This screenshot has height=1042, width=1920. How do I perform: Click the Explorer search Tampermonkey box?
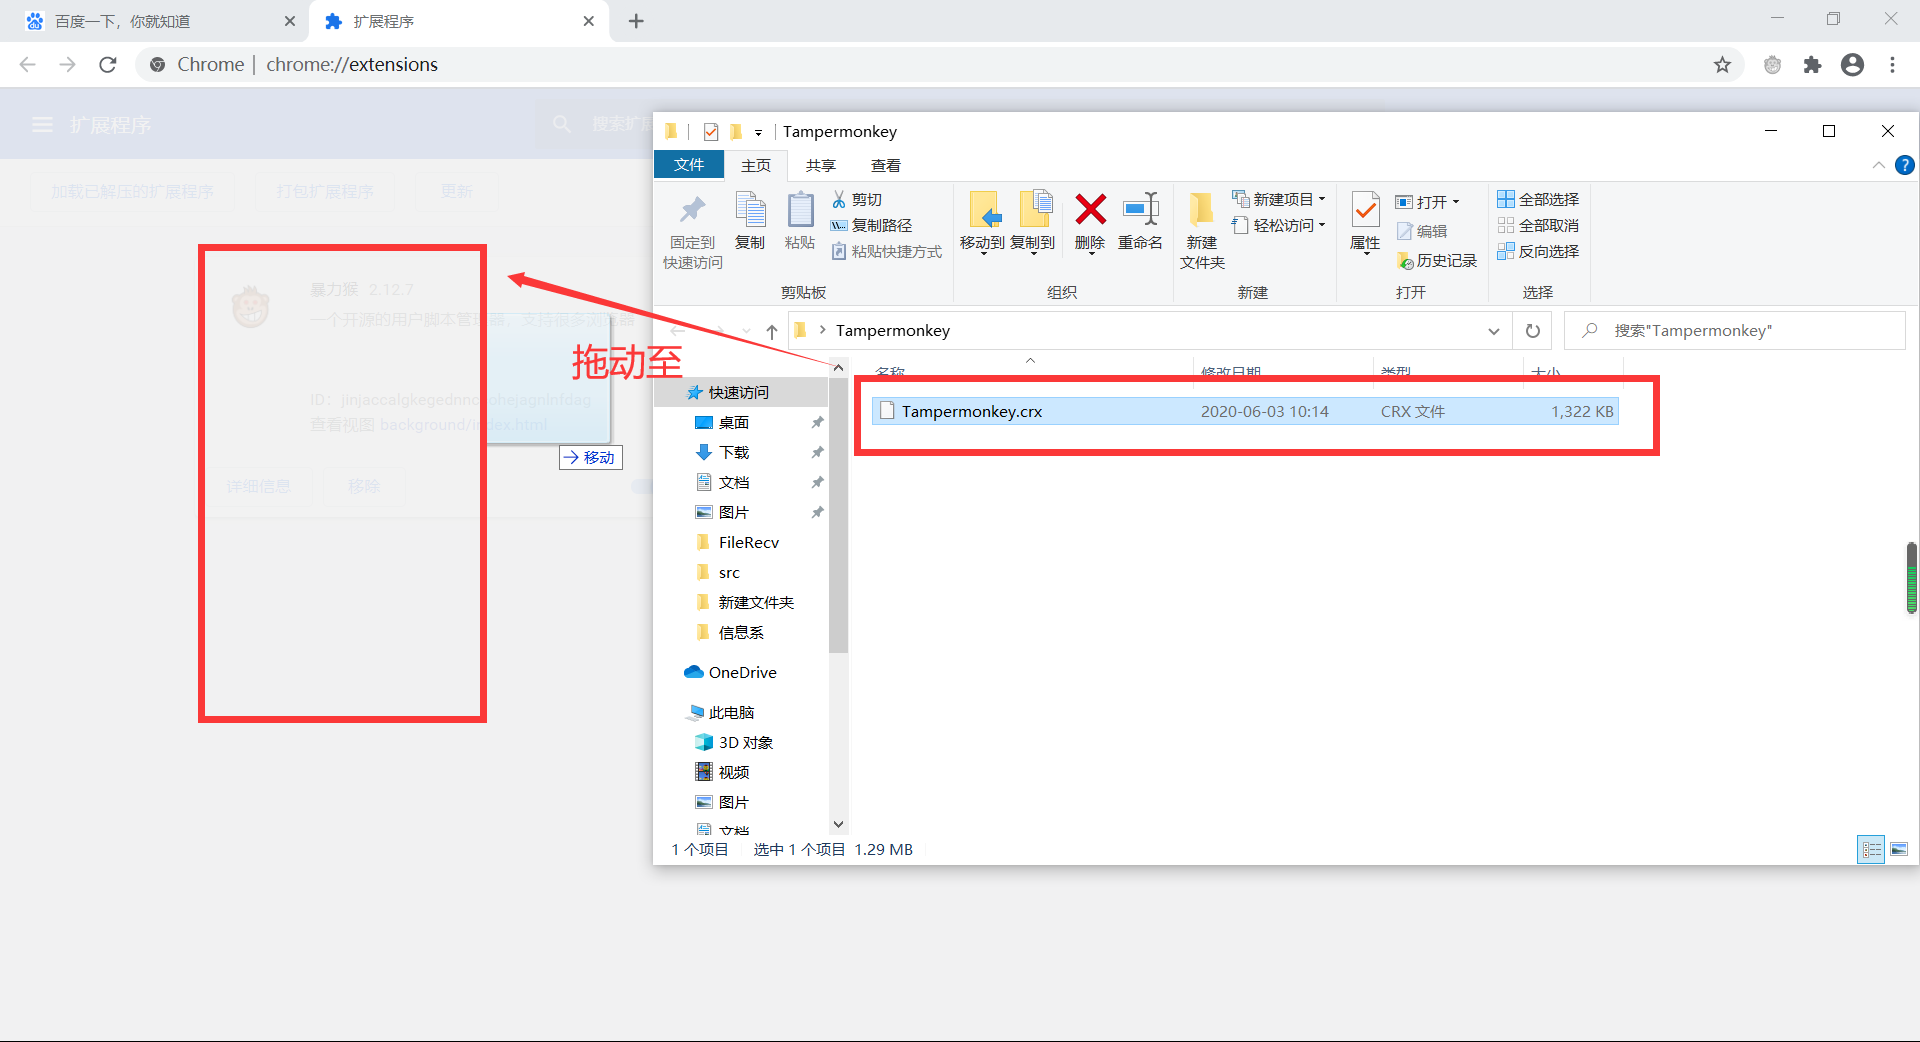click(x=1735, y=331)
